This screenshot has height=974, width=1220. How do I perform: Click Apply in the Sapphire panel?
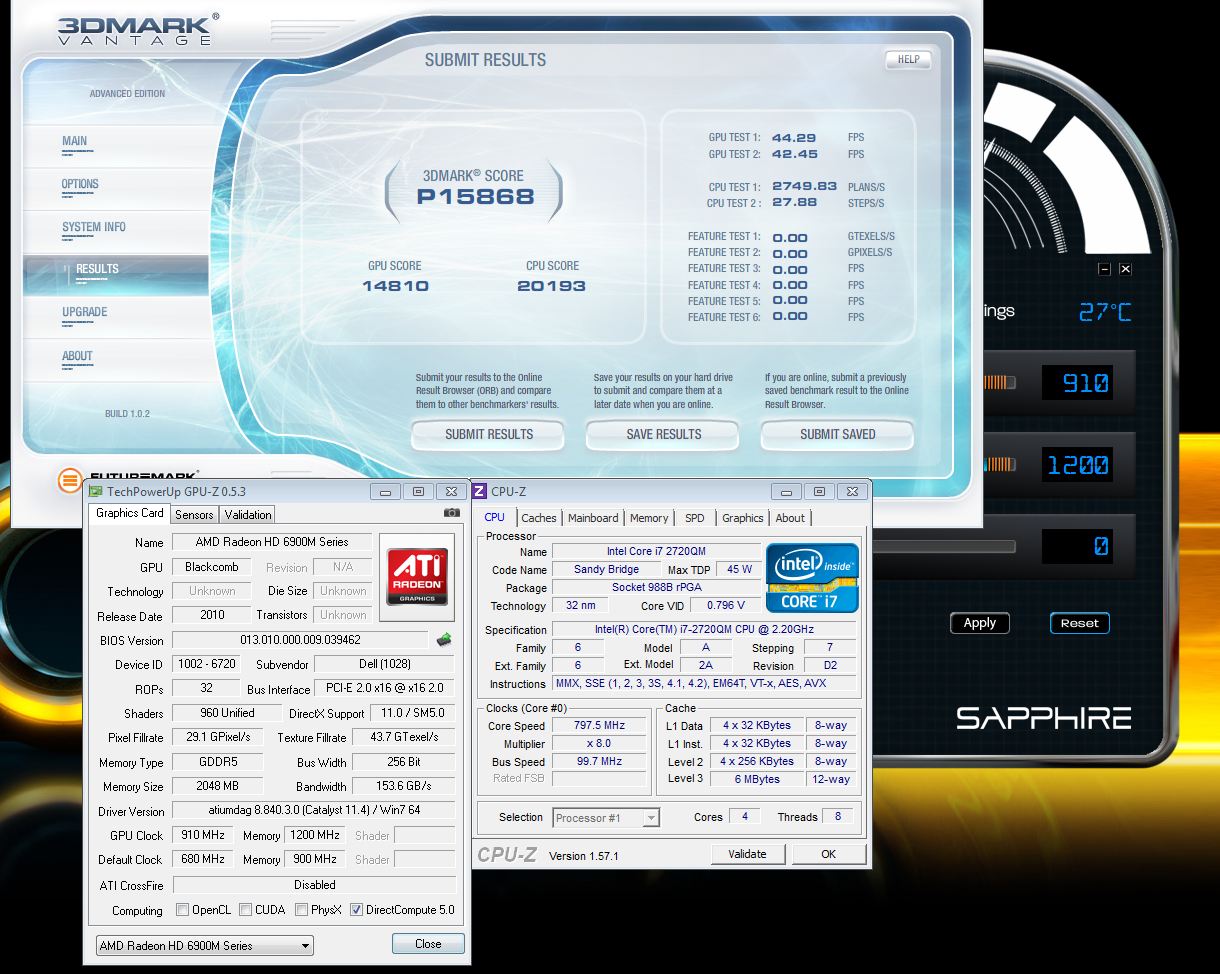coord(980,623)
